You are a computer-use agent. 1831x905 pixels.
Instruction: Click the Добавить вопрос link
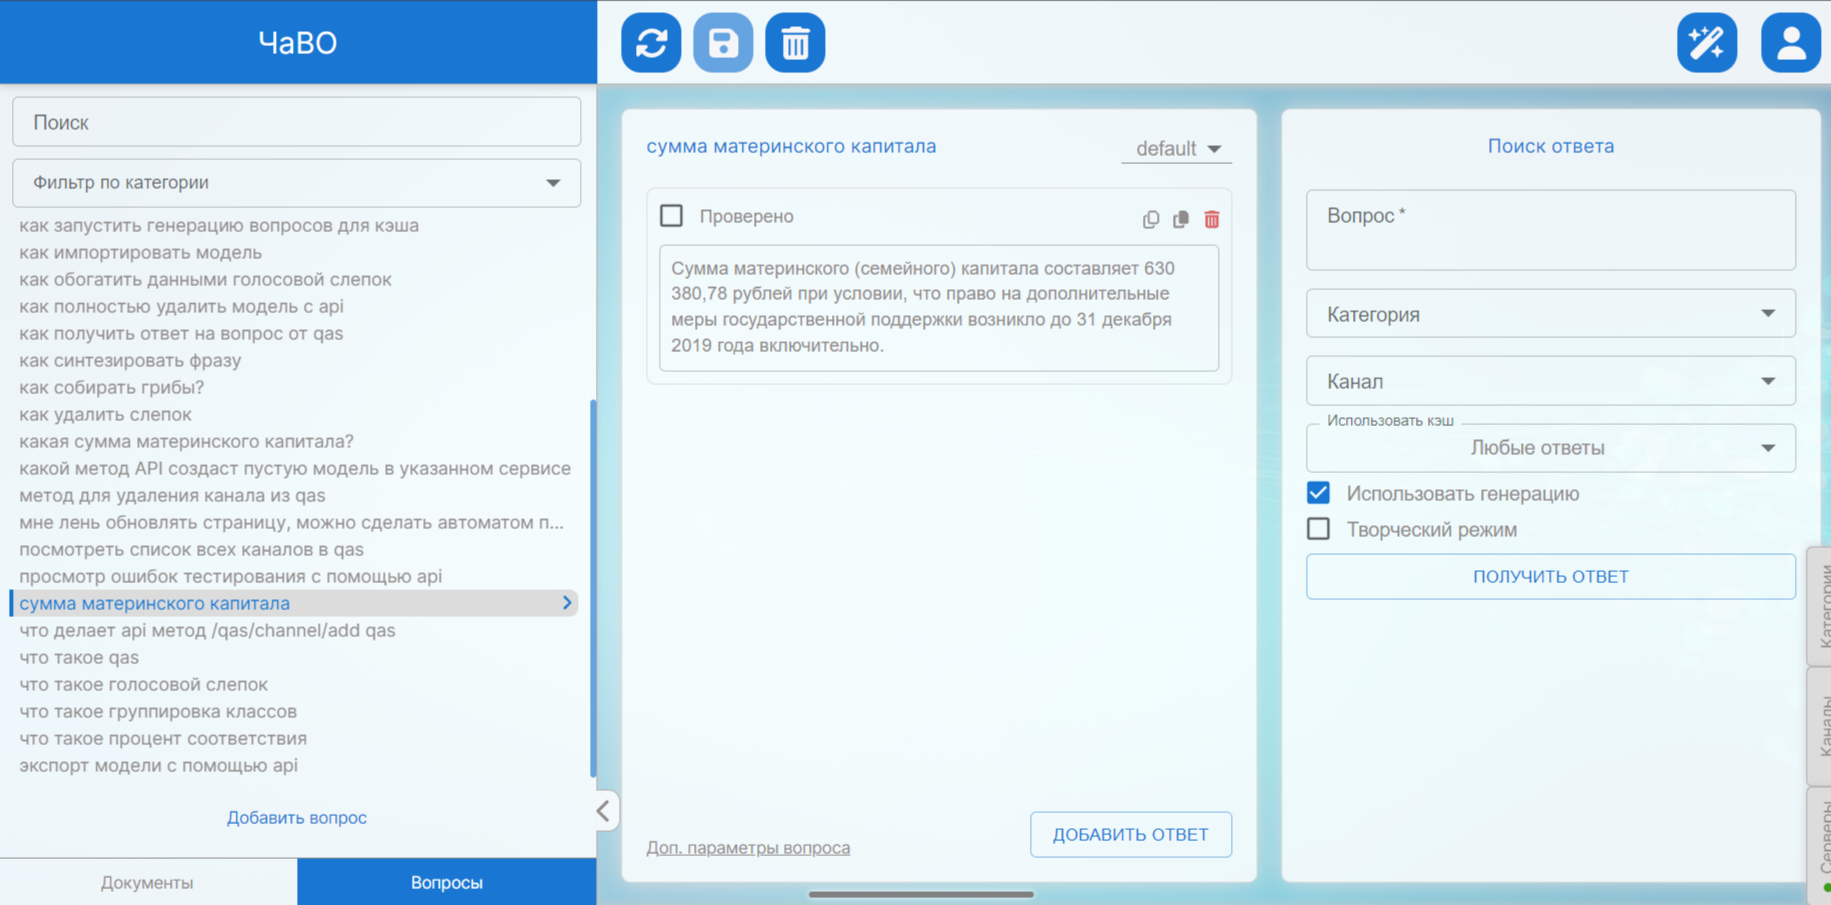[x=296, y=817]
